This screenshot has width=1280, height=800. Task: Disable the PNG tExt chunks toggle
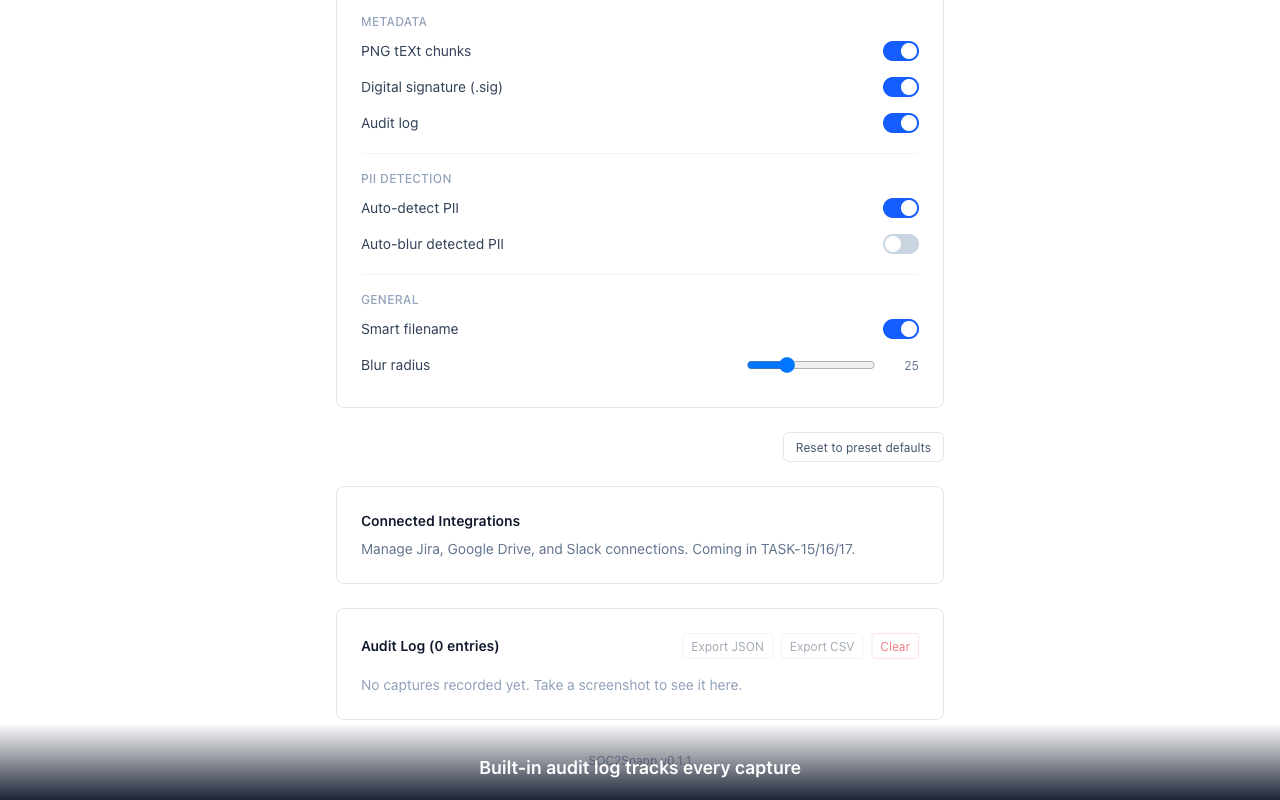coord(900,50)
